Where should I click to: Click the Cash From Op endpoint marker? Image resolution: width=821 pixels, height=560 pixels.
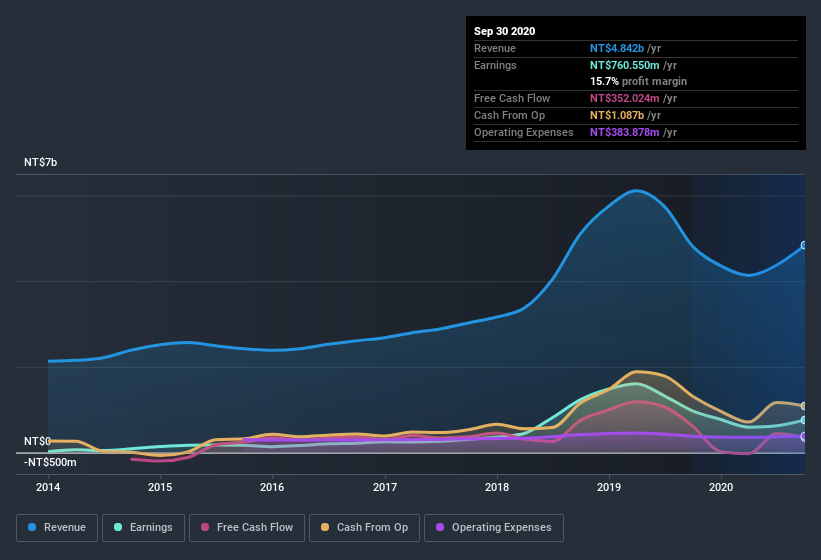click(804, 406)
